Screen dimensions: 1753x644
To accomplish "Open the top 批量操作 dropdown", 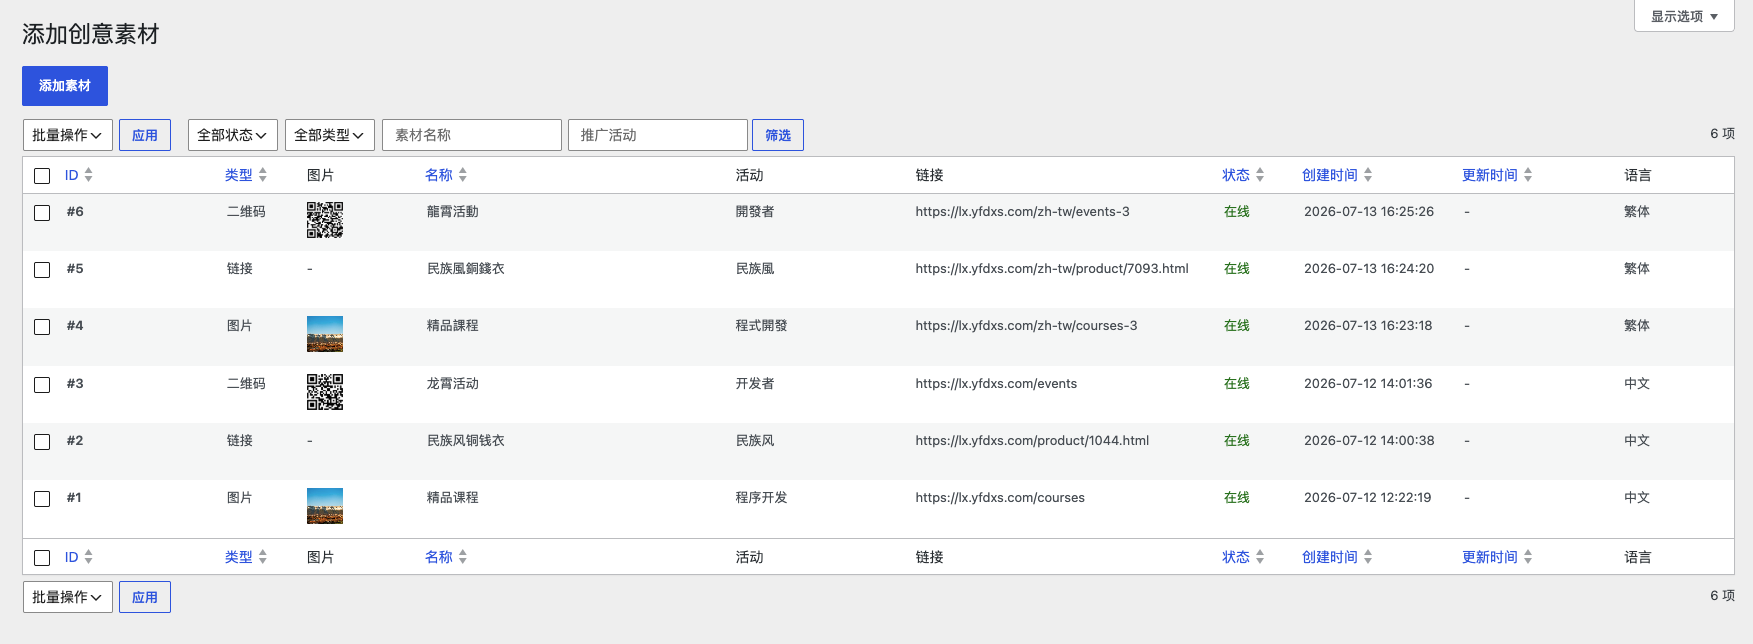I will coord(68,135).
